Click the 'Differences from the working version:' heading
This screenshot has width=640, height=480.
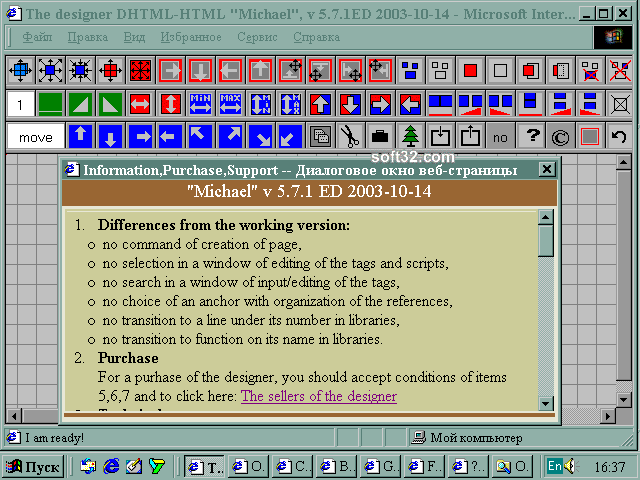(224, 225)
